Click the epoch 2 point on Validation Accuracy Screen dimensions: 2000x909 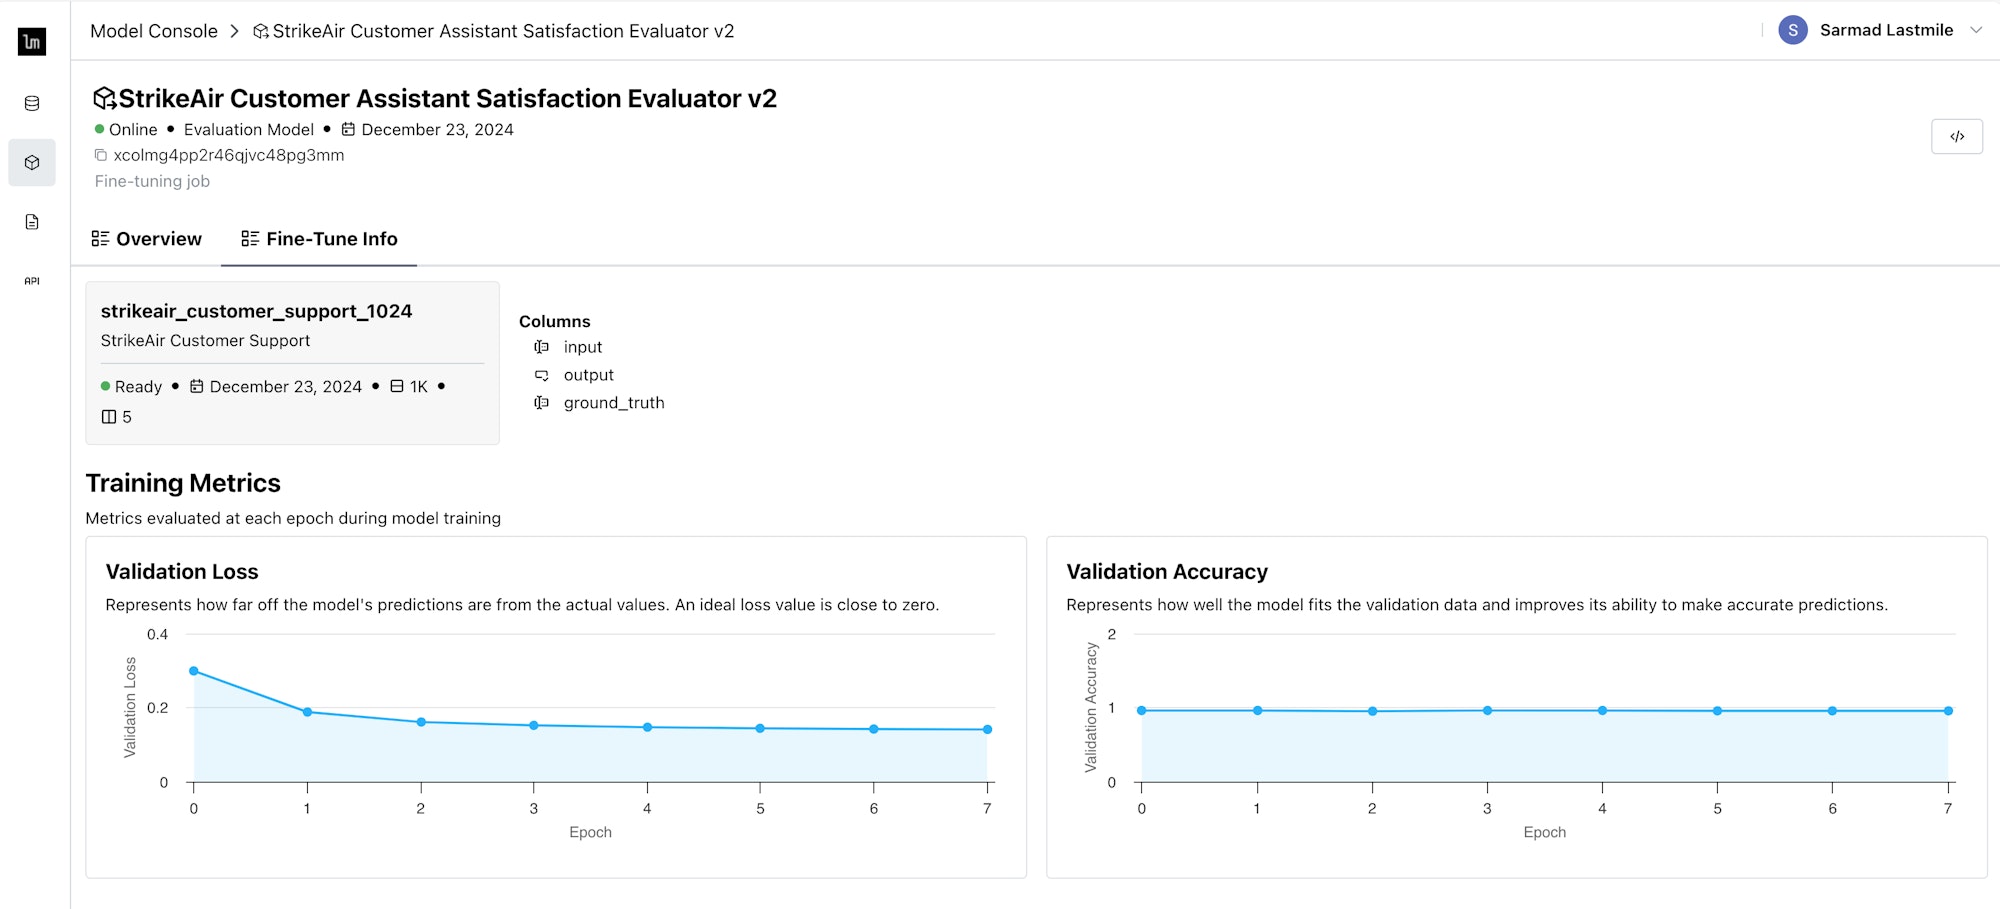pyautogui.click(x=1373, y=711)
